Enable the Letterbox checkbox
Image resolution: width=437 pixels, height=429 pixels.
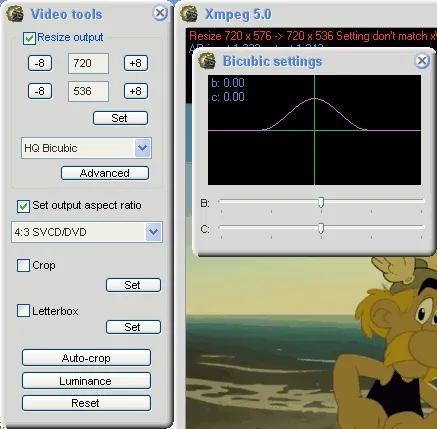tap(23, 311)
